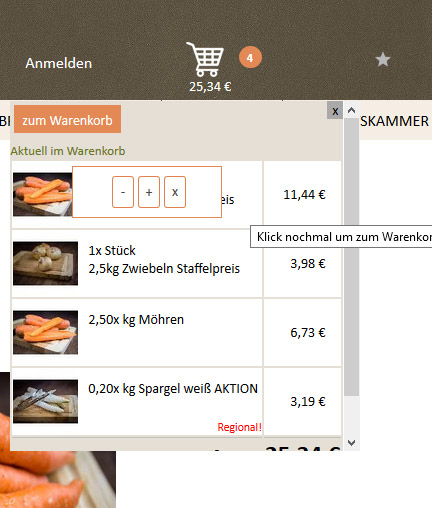Screen dimensions: 432x508
Task: Select the Spargel weiß asparagus thumbnail
Action: click(46, 401)
